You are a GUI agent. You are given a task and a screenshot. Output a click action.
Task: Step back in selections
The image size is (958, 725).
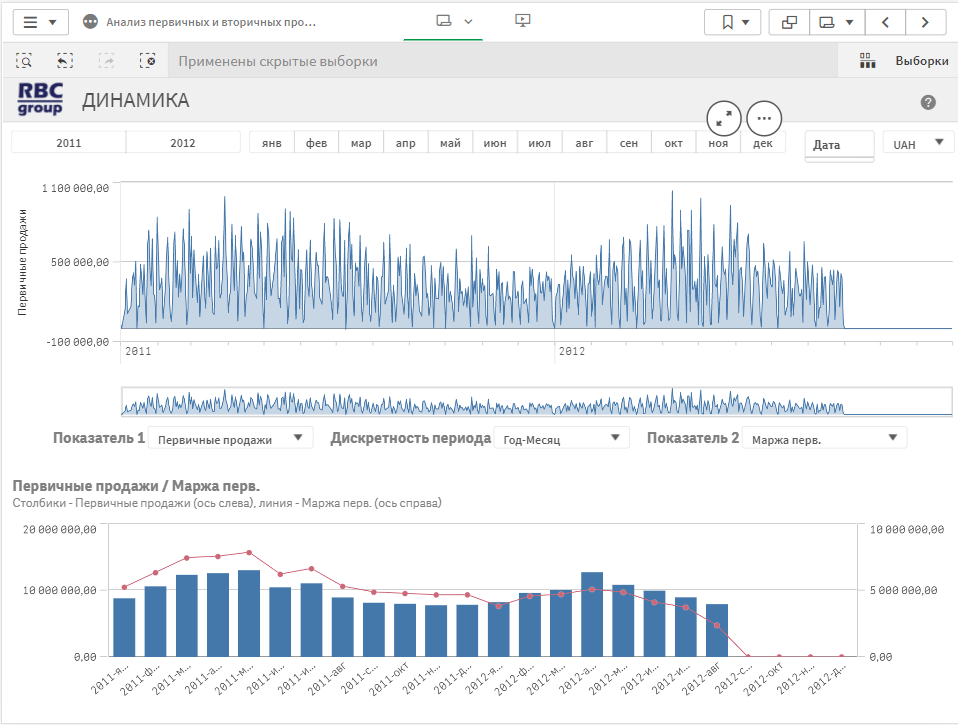click(x=65, y=61)
